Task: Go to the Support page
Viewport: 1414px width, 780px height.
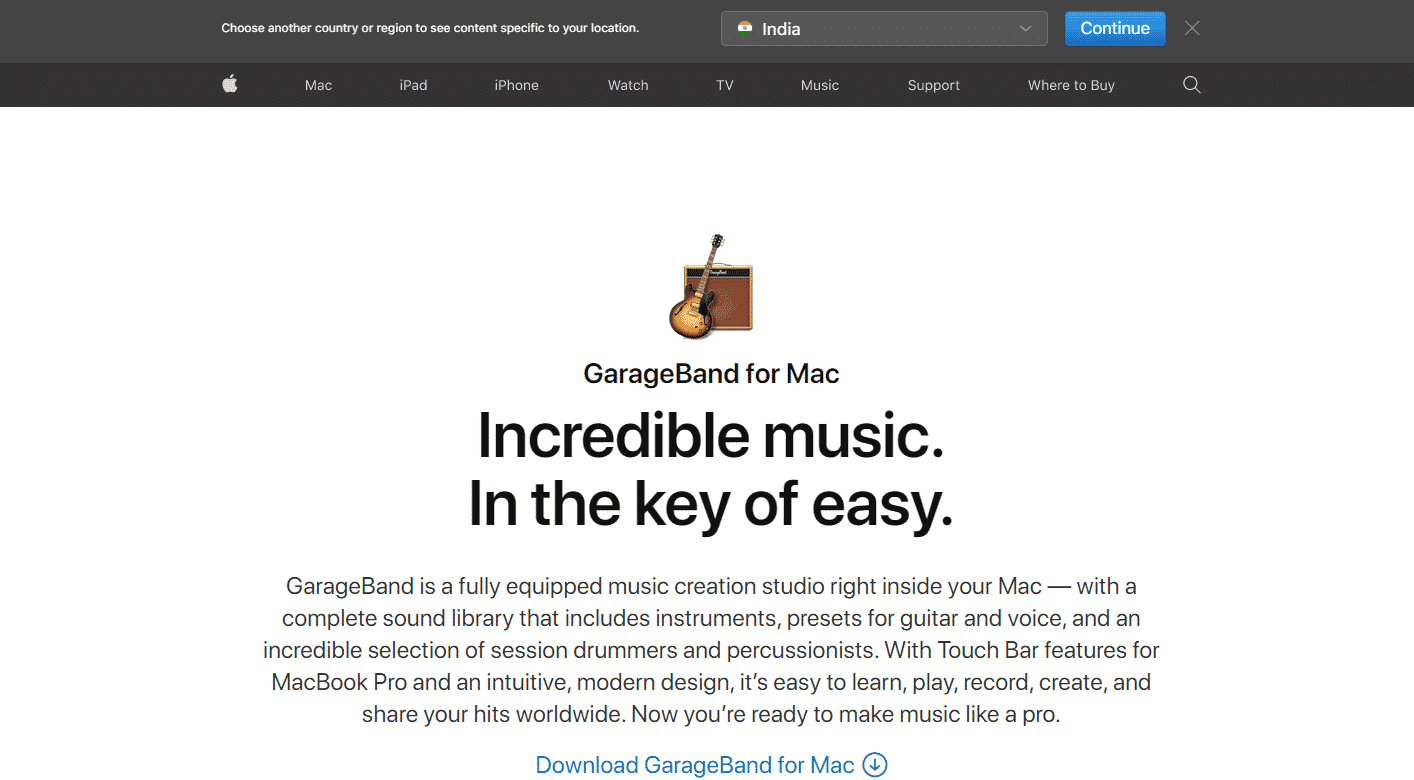Action: click(934, 85)
